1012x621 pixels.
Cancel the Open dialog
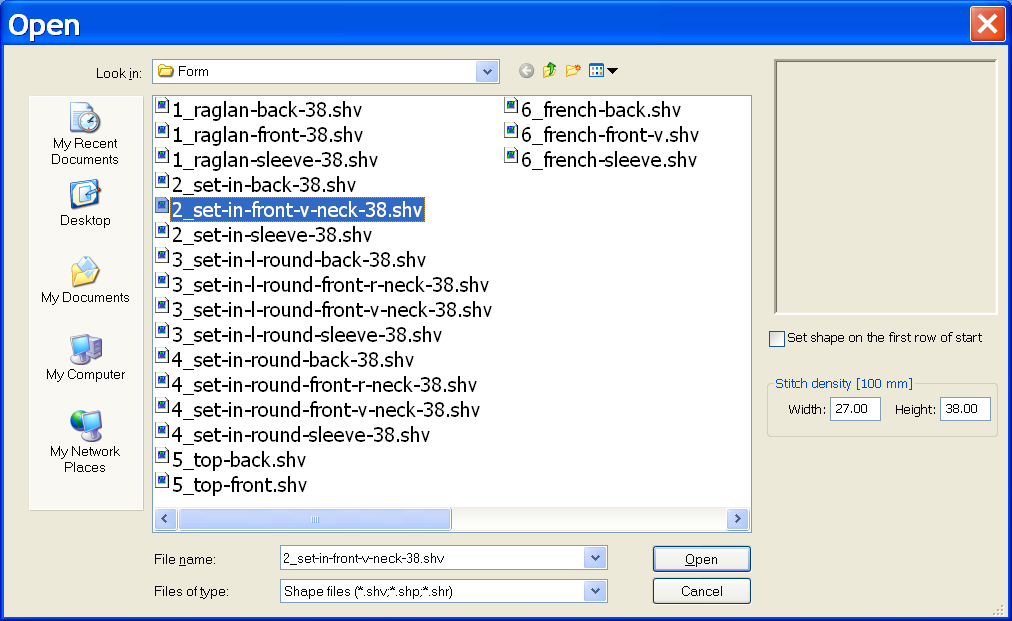pyautogui.click(x=701, y=591)
